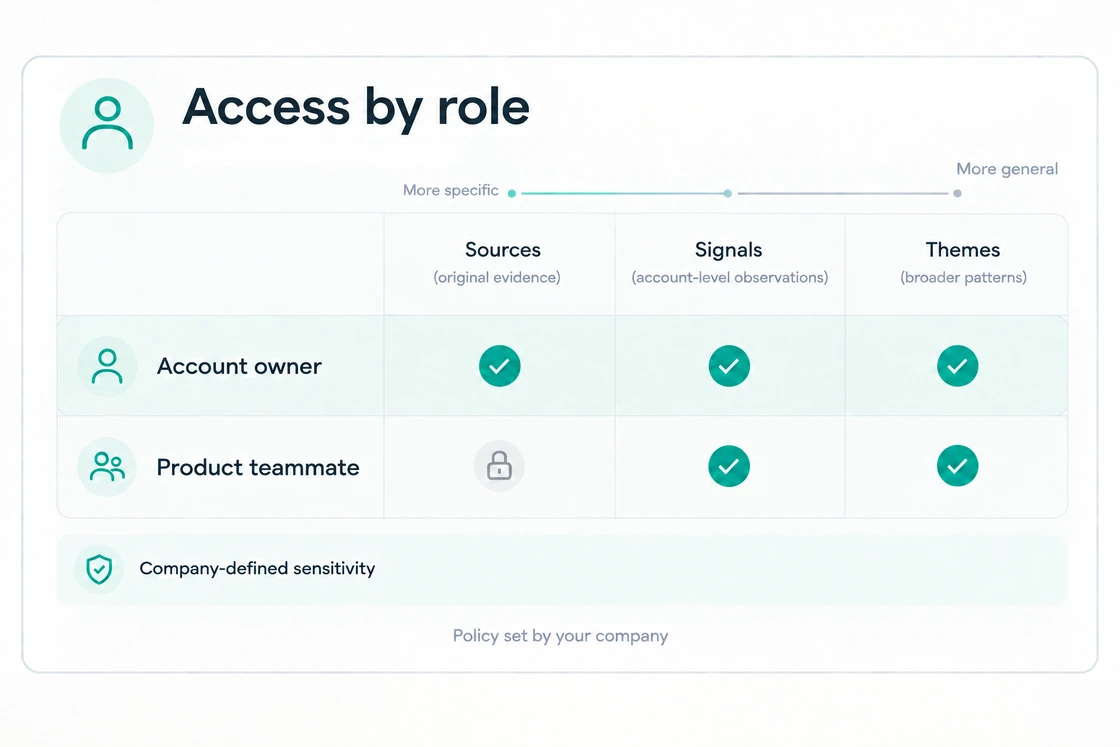Image resolution: width=1120 pixels, height=747 pixels.
Task: Click the More general label
Action: [1007, 169]
